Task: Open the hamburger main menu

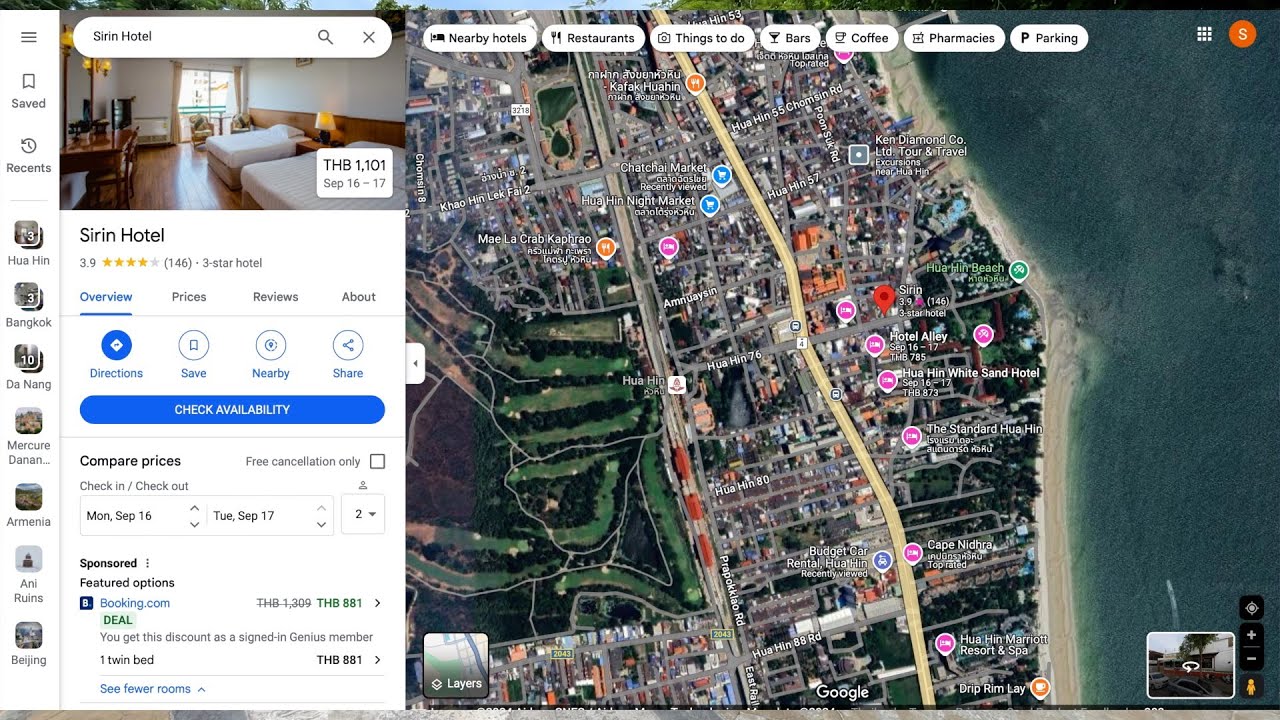Action: 29,37
